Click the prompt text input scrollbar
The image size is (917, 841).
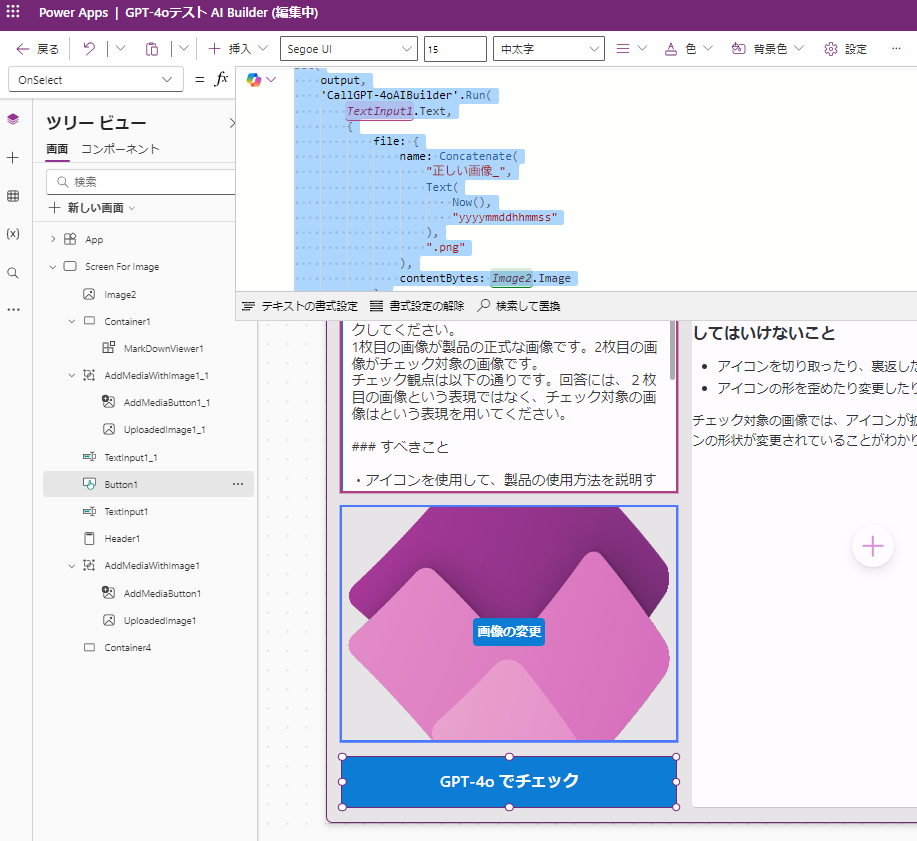[673, 350]
